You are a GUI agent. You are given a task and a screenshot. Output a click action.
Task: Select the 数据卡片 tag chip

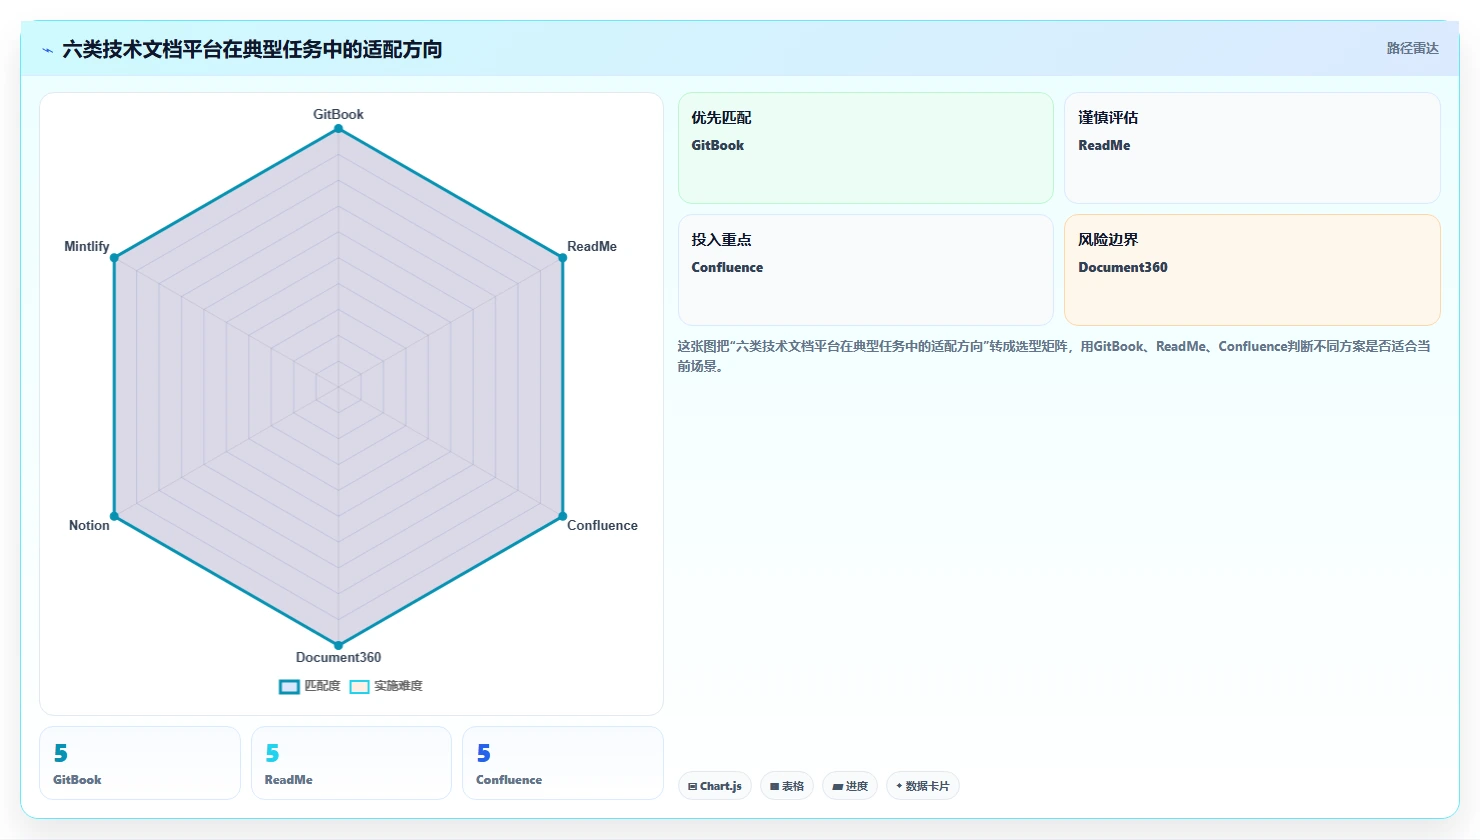point(923,786)
